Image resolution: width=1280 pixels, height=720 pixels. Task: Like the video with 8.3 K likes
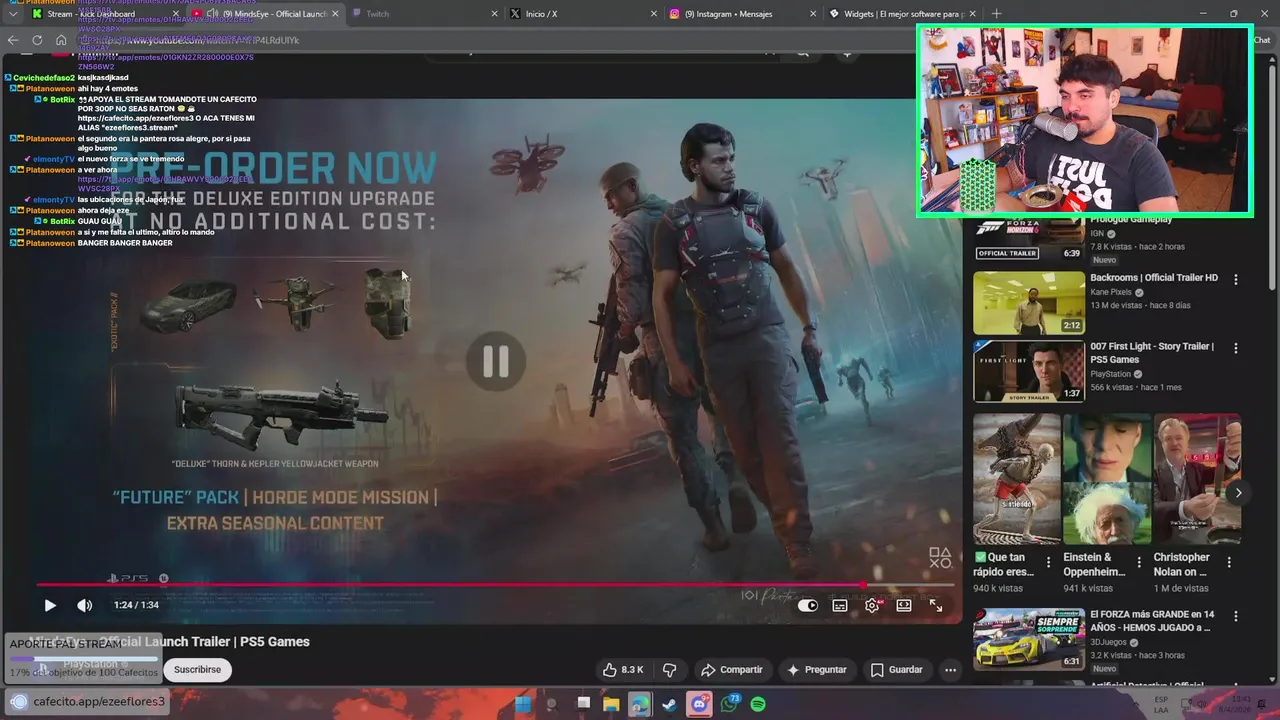[x=623, y=670]
